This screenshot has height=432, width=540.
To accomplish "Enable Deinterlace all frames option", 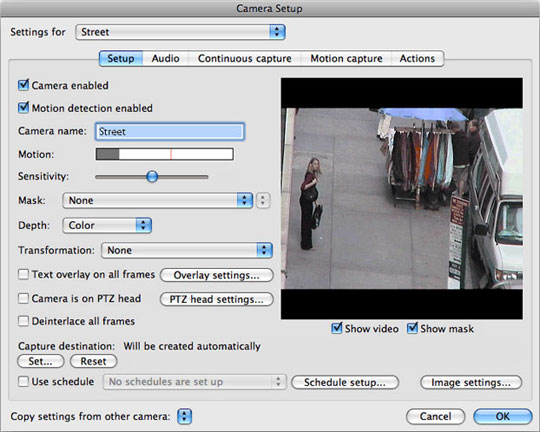I will coord(23,321).
